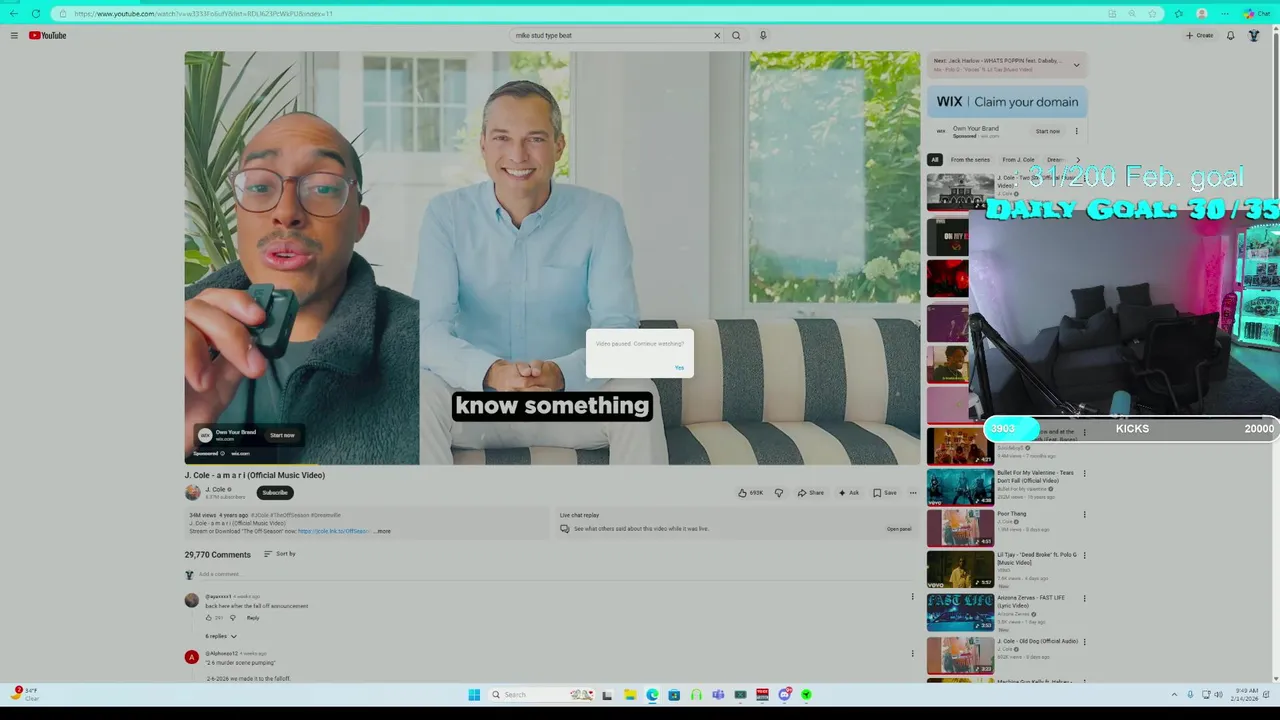Image resolution: width=1280 pixels, height=720 pixels.
Task: Click the @ayxxxxx1 commenter avatar
Action: 191,601
